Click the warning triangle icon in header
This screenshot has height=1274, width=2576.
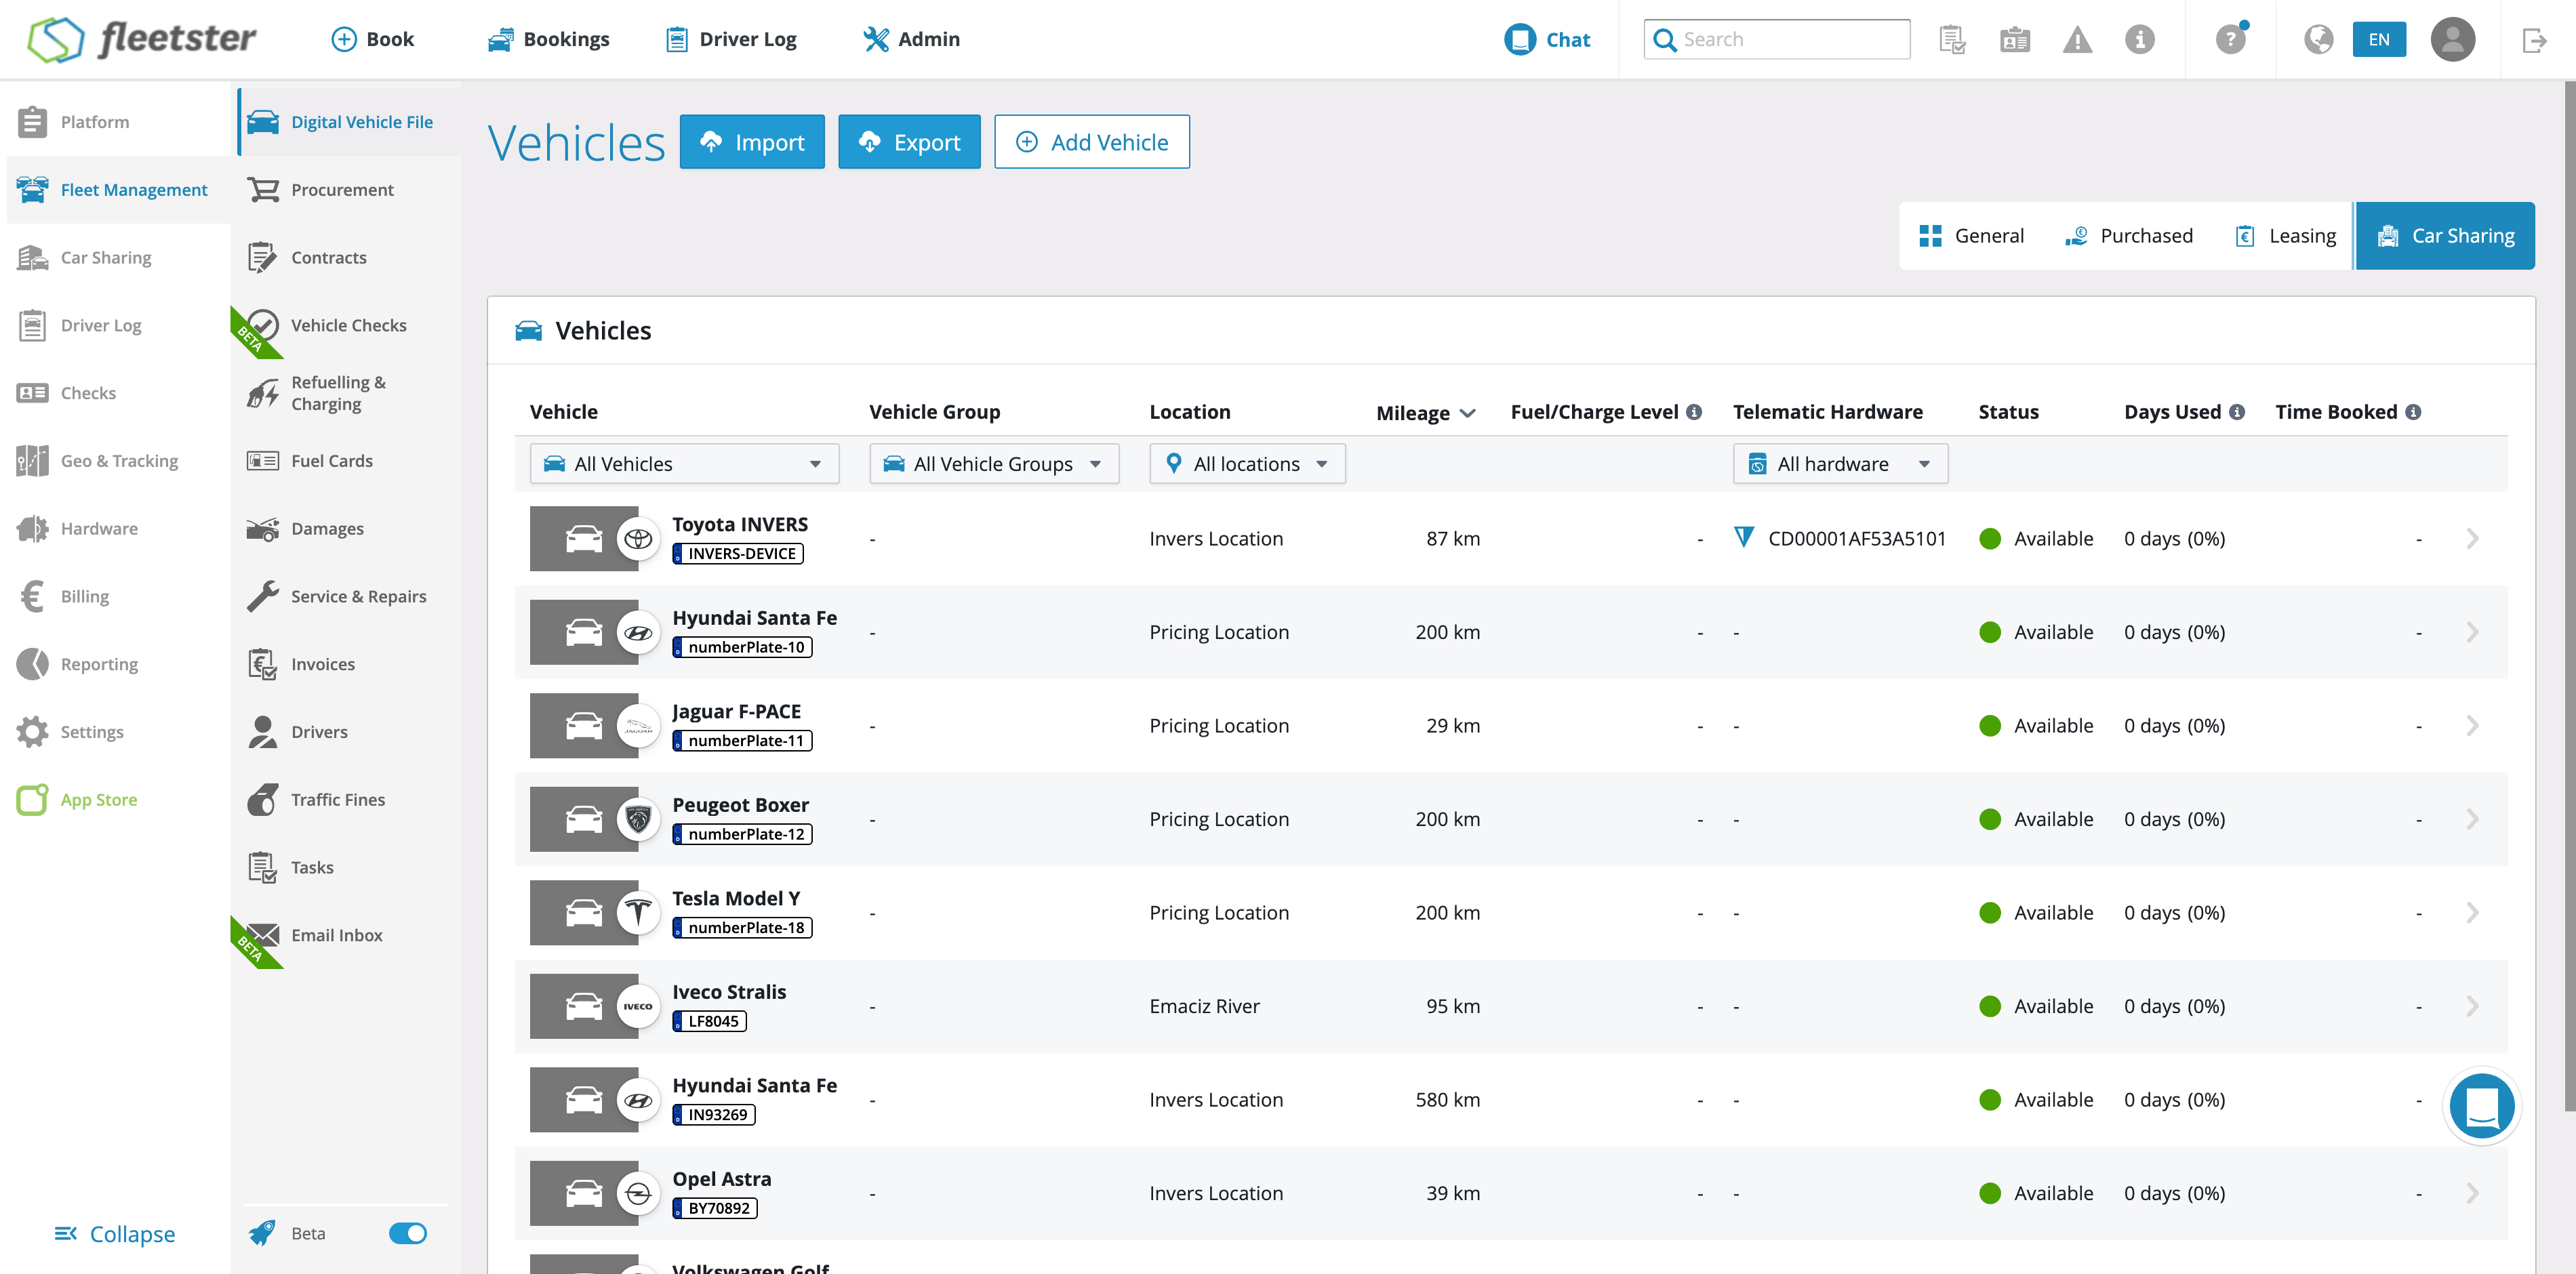tap(2077, 40)
